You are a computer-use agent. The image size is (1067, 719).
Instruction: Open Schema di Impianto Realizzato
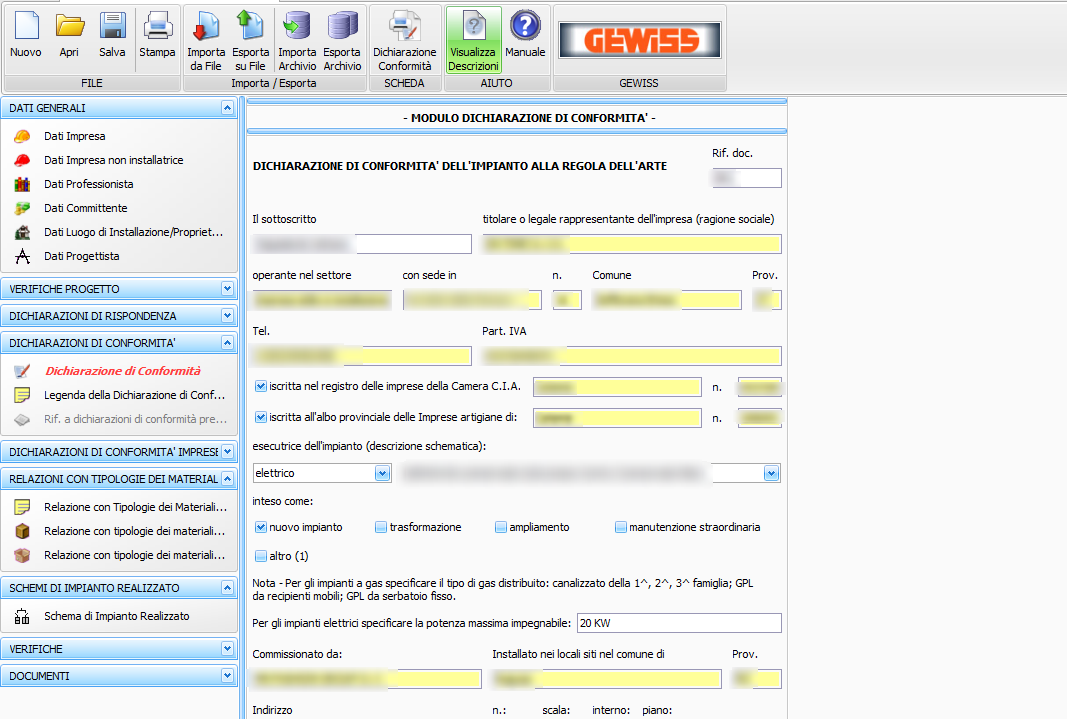click(x=117, y=616)
